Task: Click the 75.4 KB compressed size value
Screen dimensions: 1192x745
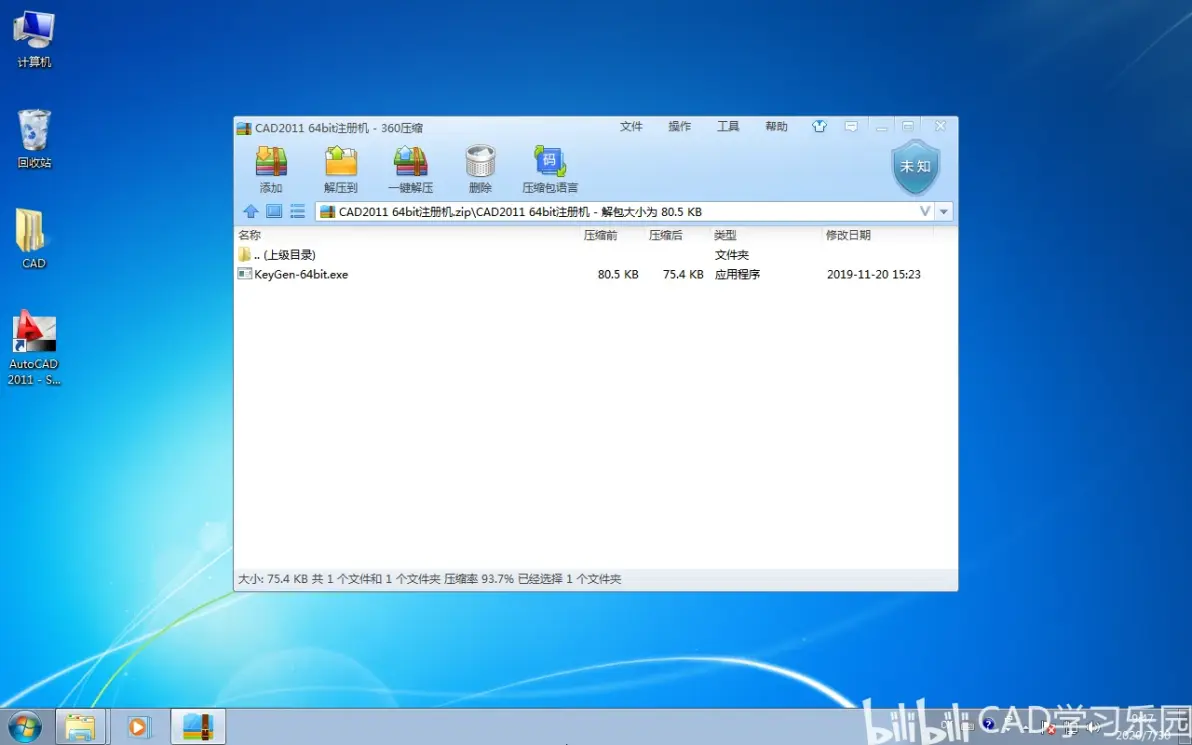Action: [x=683, y=274]
